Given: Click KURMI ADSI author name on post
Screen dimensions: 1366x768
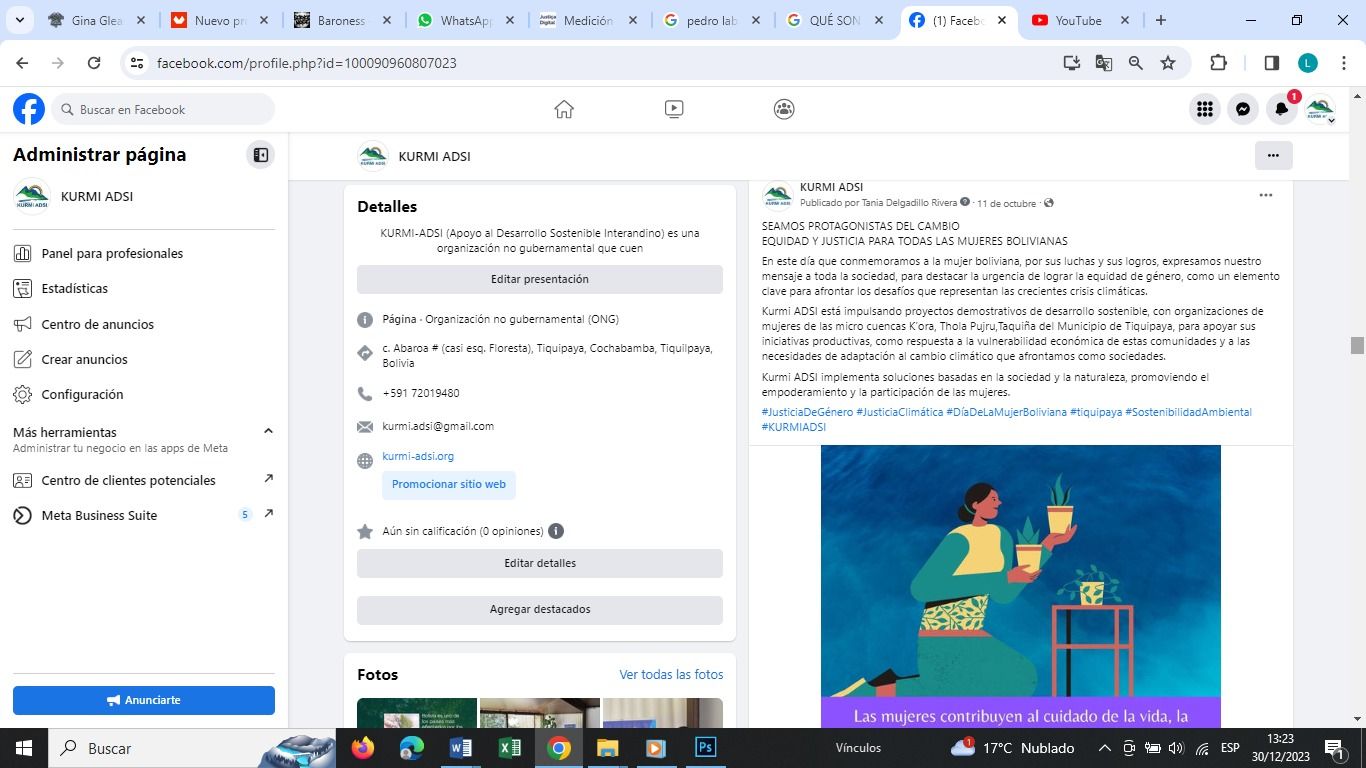Looking at the screenshot, I should [831, 187].
